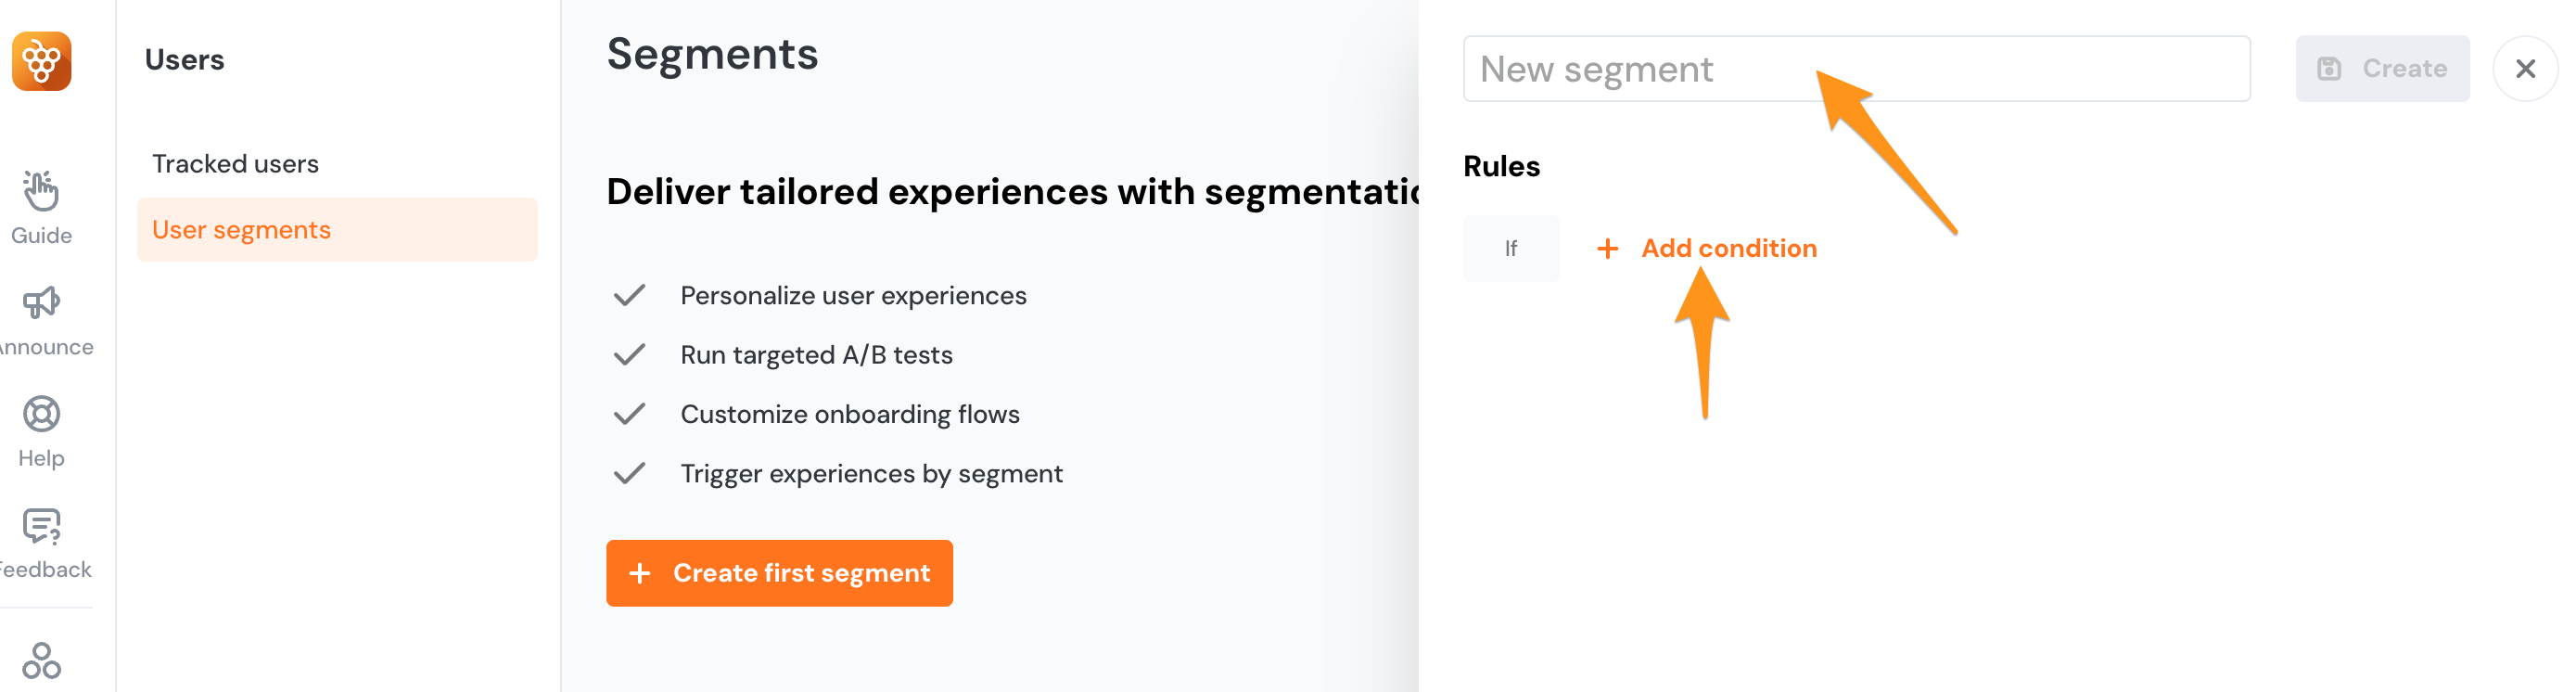This screenshot has width=2576, height=692.
Task: Click the checkmark beside Customize onboarding flows
Action: [629, 414]
